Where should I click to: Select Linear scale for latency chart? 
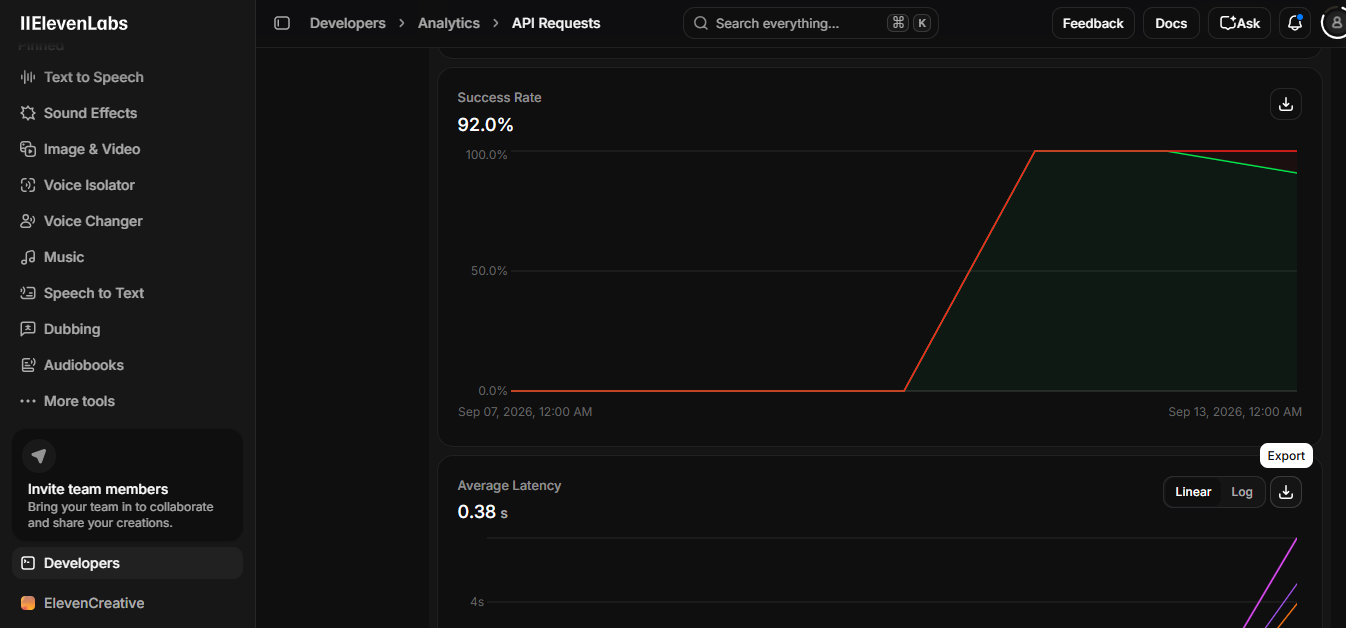tap(1193, 492)
